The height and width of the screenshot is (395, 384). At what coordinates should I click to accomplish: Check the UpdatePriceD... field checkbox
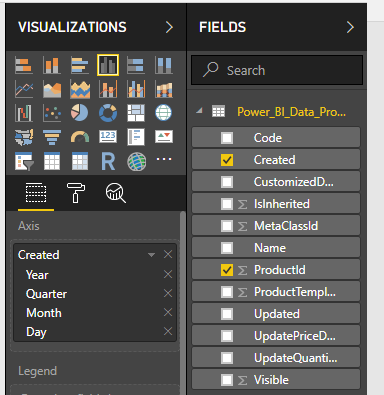[227, 336]
